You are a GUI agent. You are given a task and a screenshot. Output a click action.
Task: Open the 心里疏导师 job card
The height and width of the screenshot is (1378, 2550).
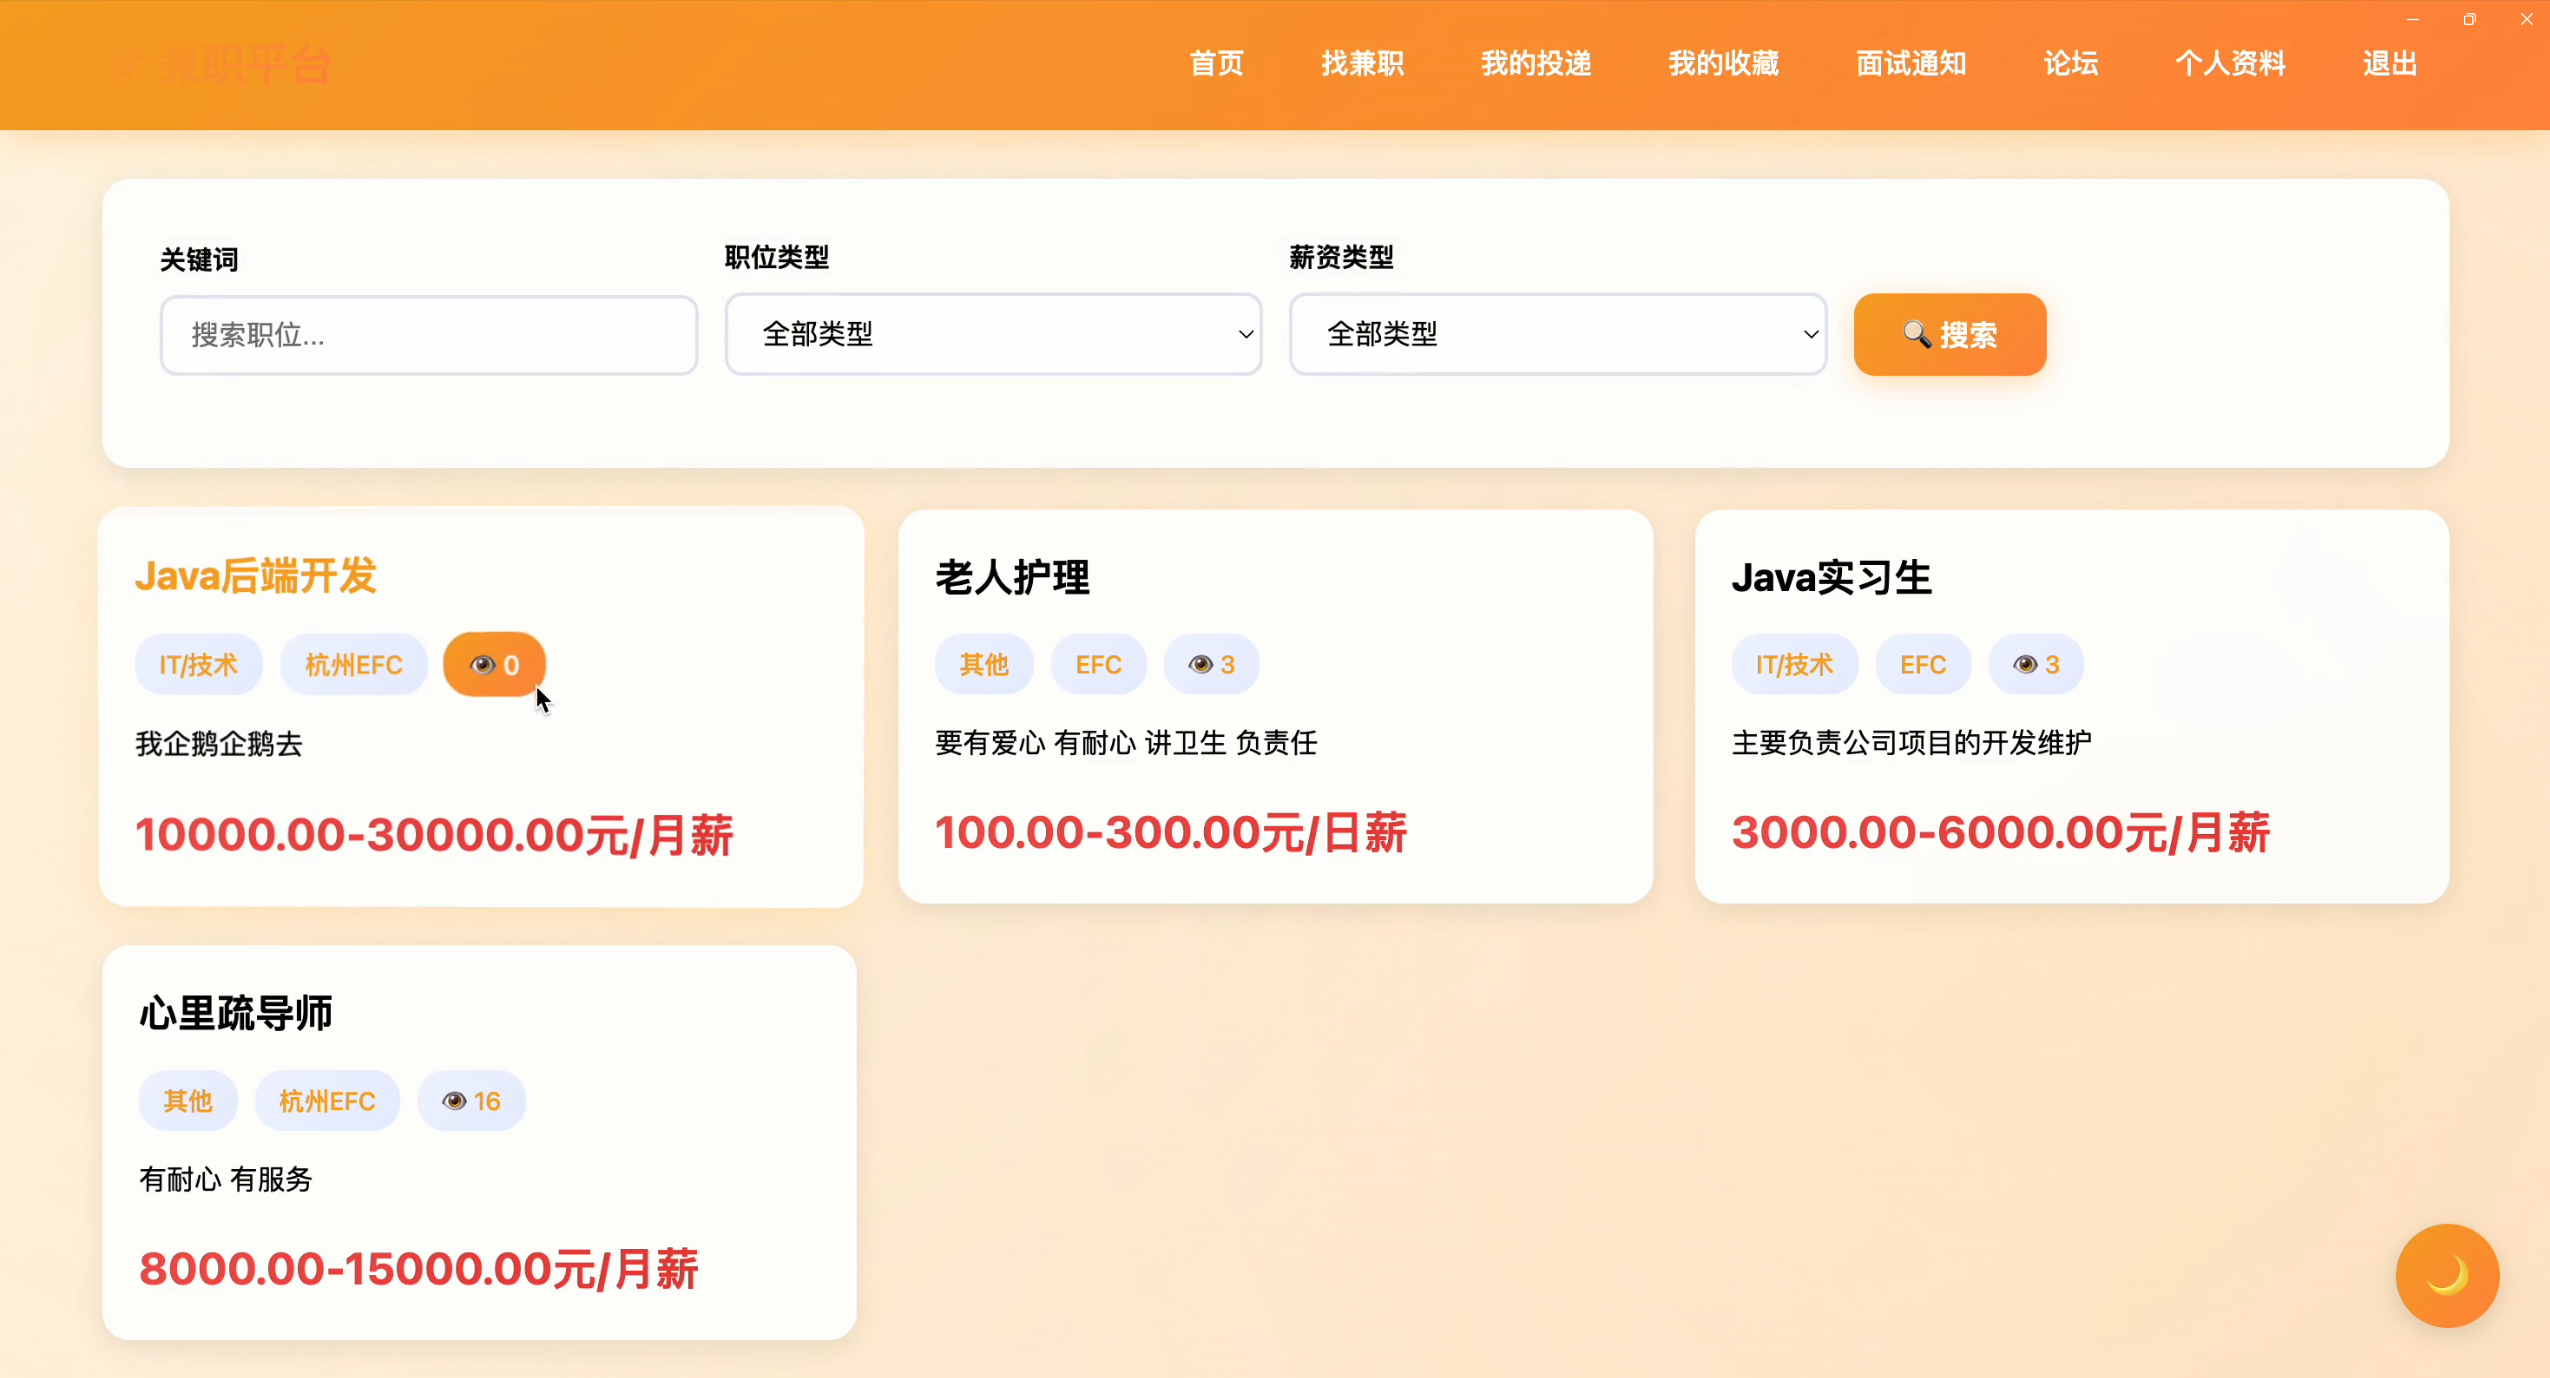click(236, 1013)
